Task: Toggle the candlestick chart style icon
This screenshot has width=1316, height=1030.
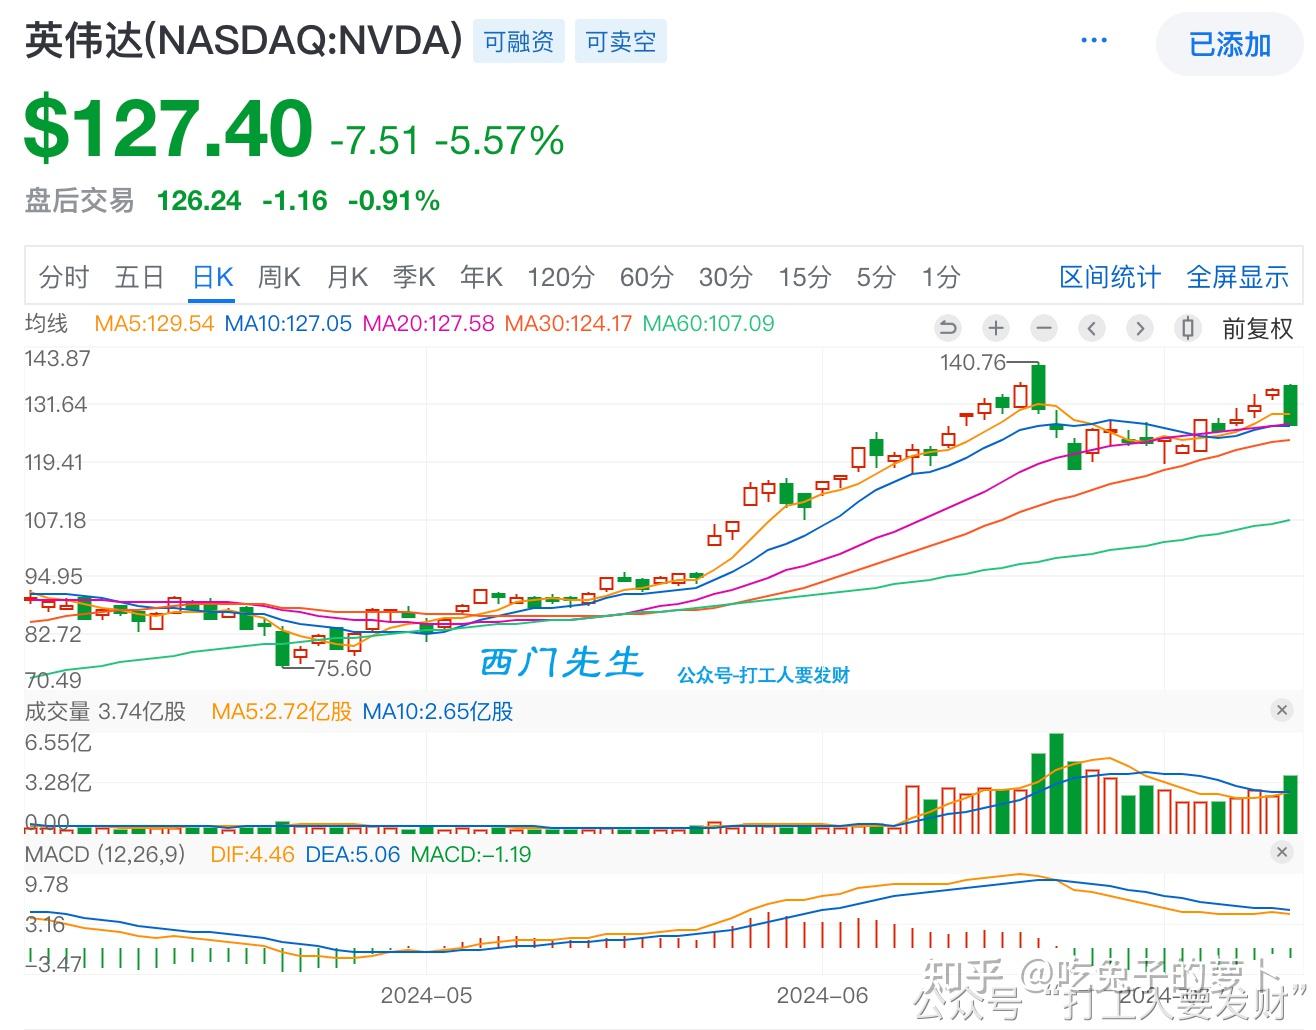Action: [1188, 328]
